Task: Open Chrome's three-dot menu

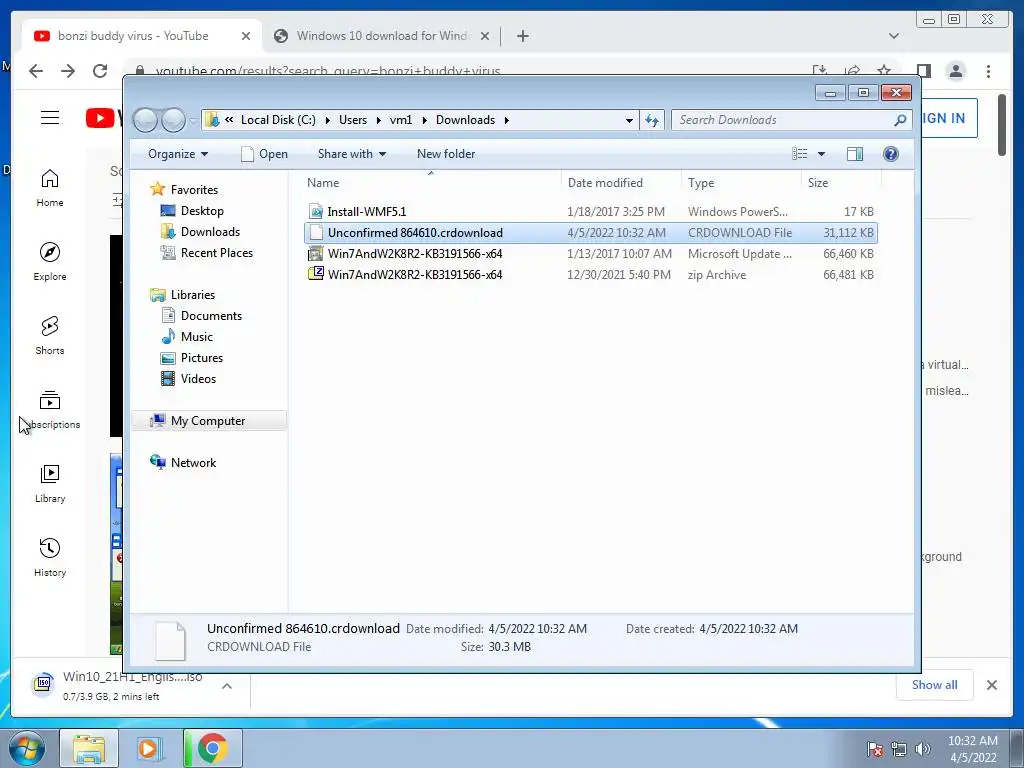Action: 989,71
